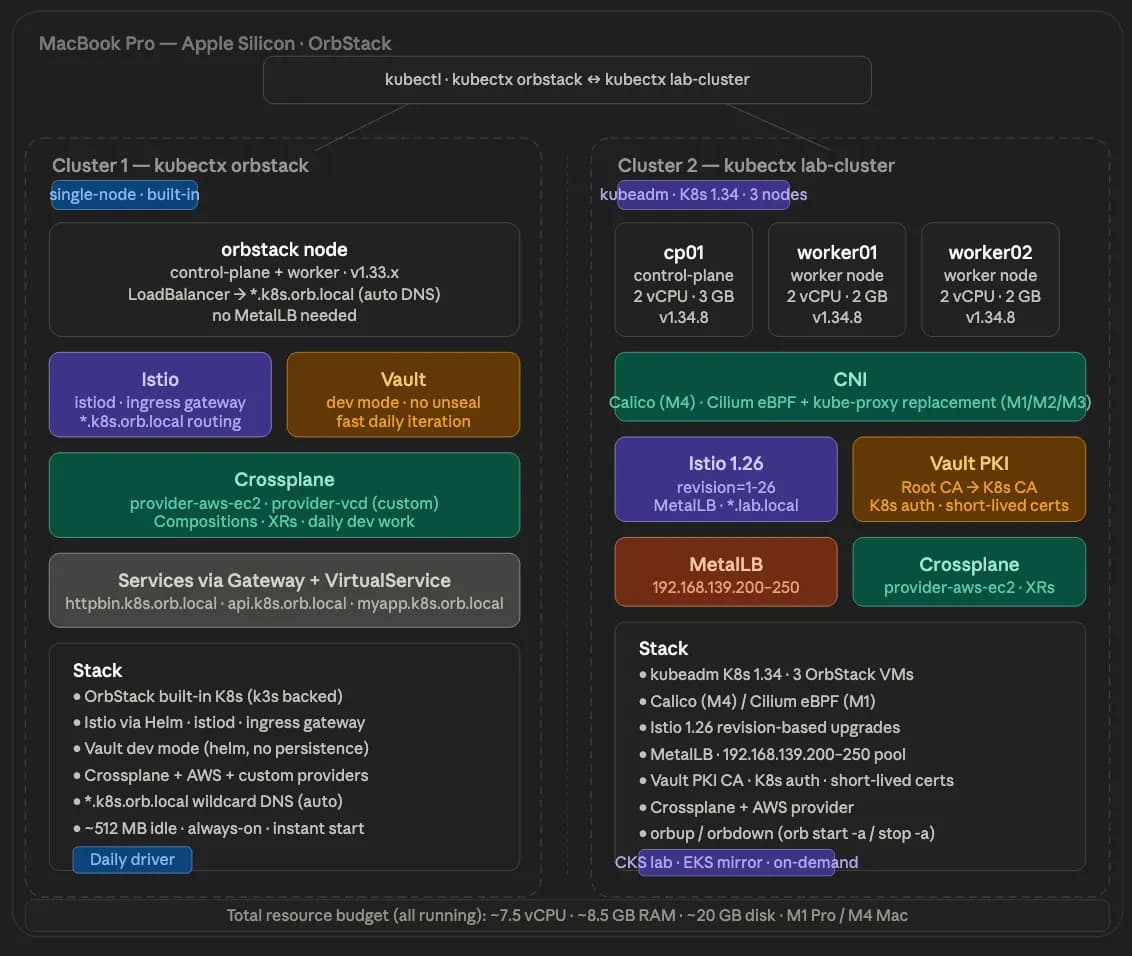Select the Cluster 2 Crossplane provider-aws-ec2 box

point(969,572)
